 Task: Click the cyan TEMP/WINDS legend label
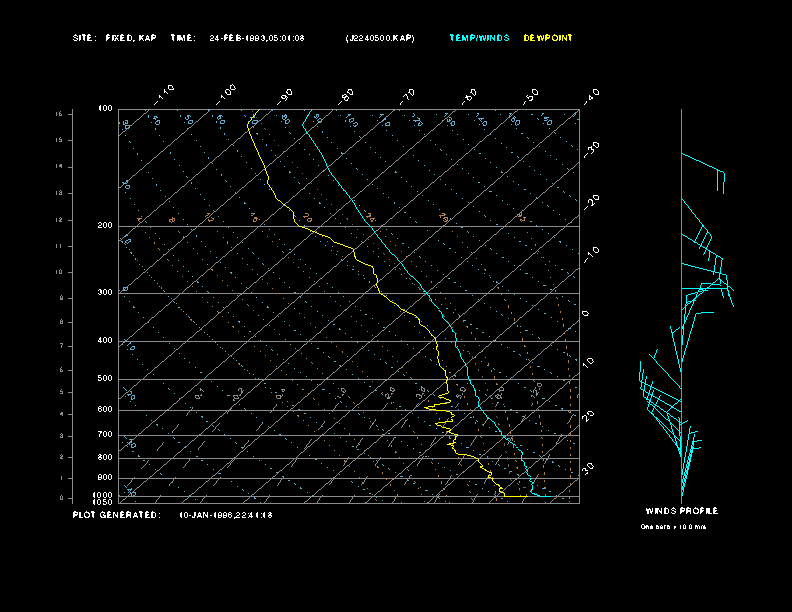479,38
